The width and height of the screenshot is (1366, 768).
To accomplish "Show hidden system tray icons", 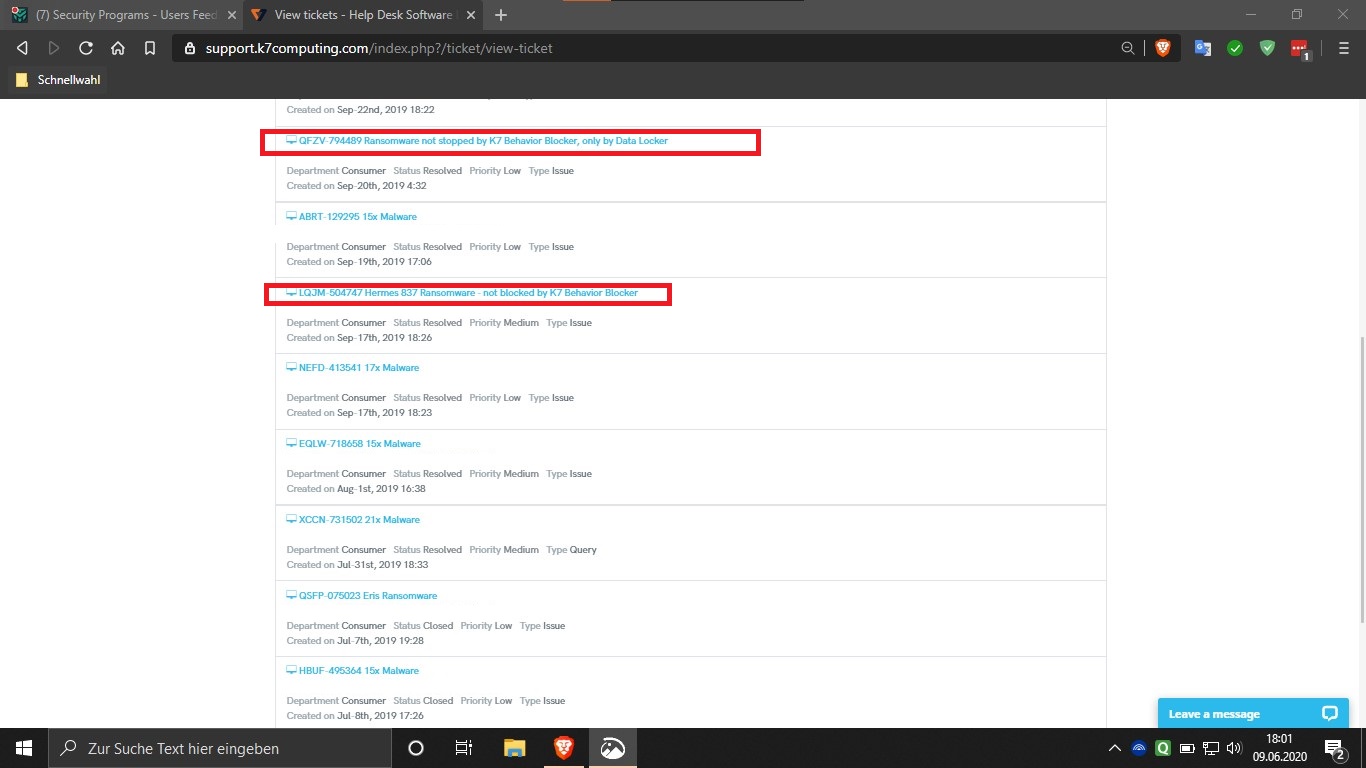I will [1115, 748].
